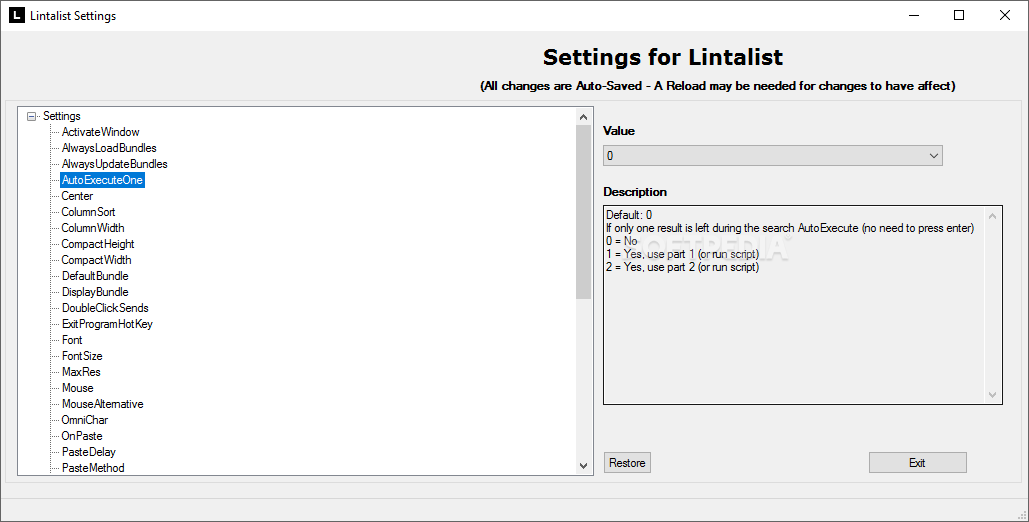The width and height of the screenshot is (1029, 522).
Task: Select the Center setting
Action: tap(77, 196)
